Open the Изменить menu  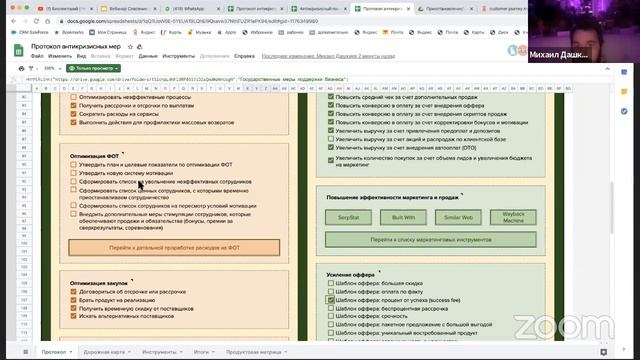coord(60,56)
